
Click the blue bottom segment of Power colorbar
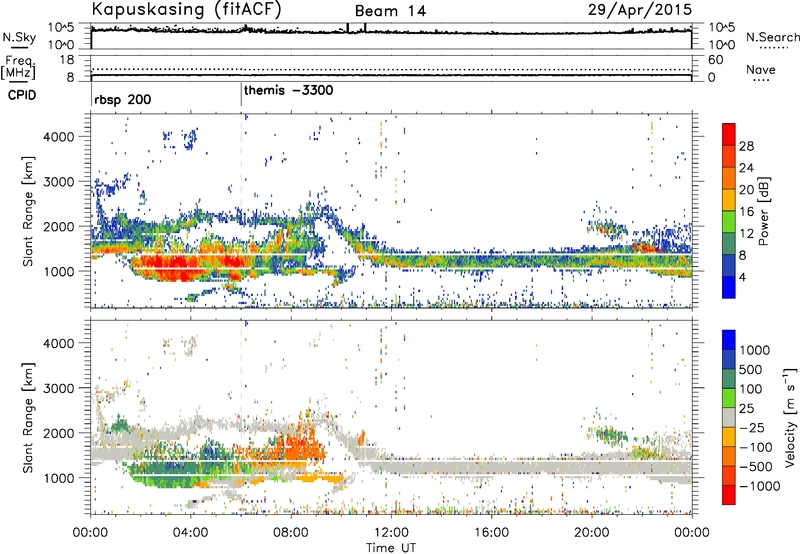click(x=729, y=287)
